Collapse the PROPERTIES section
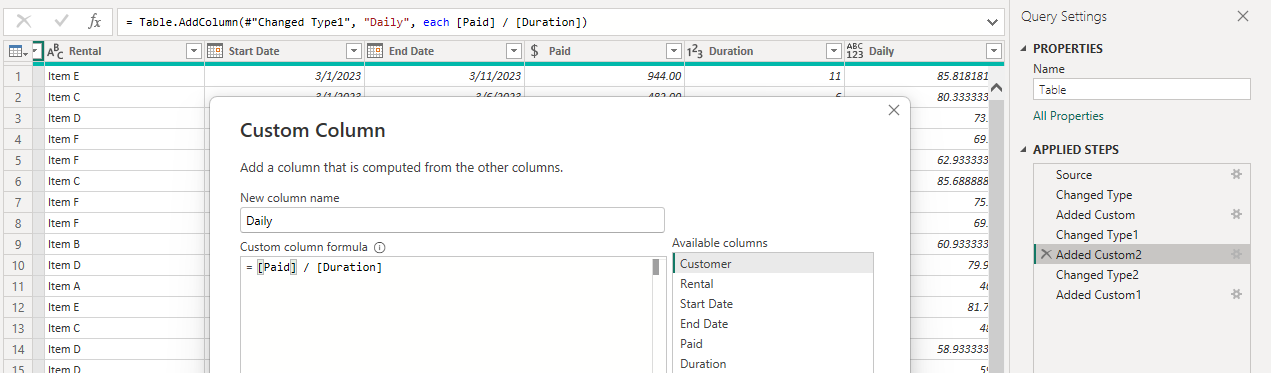Viewport: 1271px width, 373px height. pos(1024,48)
